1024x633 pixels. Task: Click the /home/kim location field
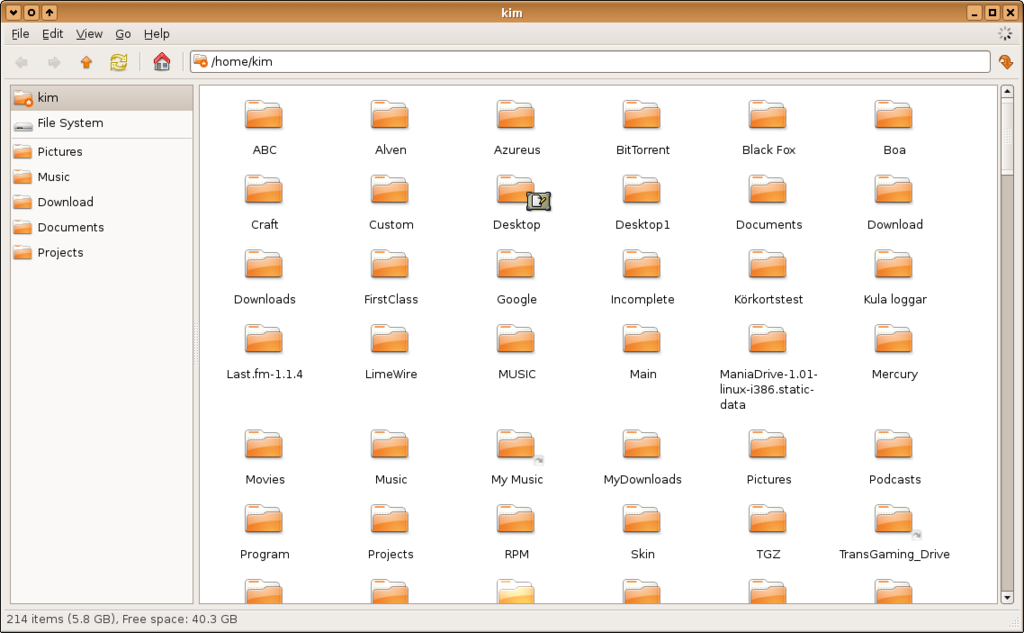[x=590, y=62]
